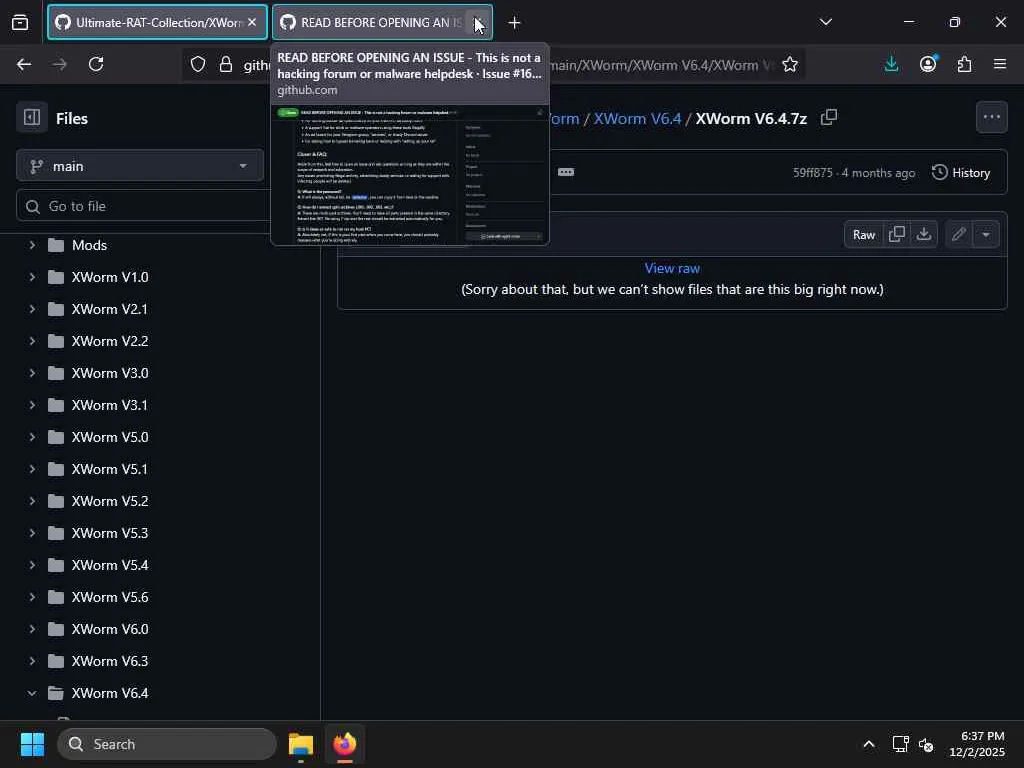
Task: Select the hovered issue tab preview thumbnail
Action: pos(410,175)
